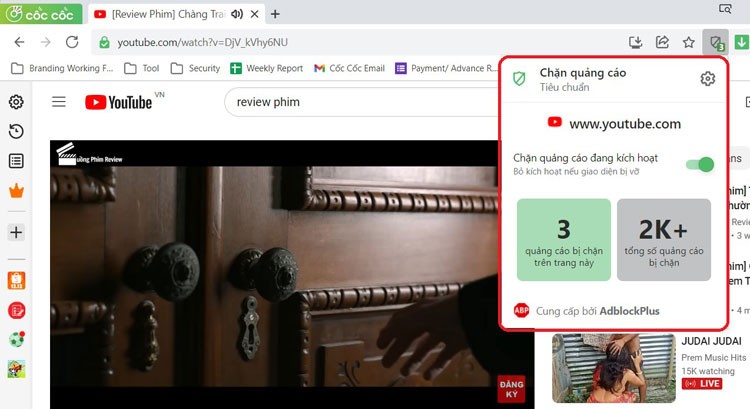
Task: Click the YouTube search box with review phim
Action: [x=361, y=102]
